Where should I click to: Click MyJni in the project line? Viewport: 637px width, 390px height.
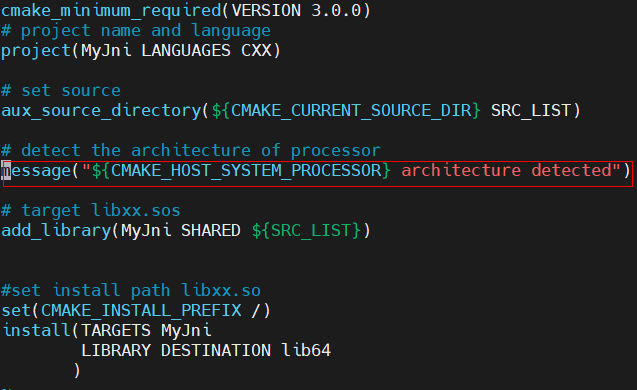click(x=106, y=51)
